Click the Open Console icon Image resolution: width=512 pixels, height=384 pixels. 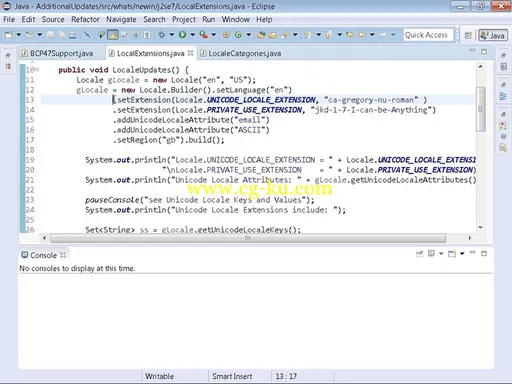click(x=452, y=254)
